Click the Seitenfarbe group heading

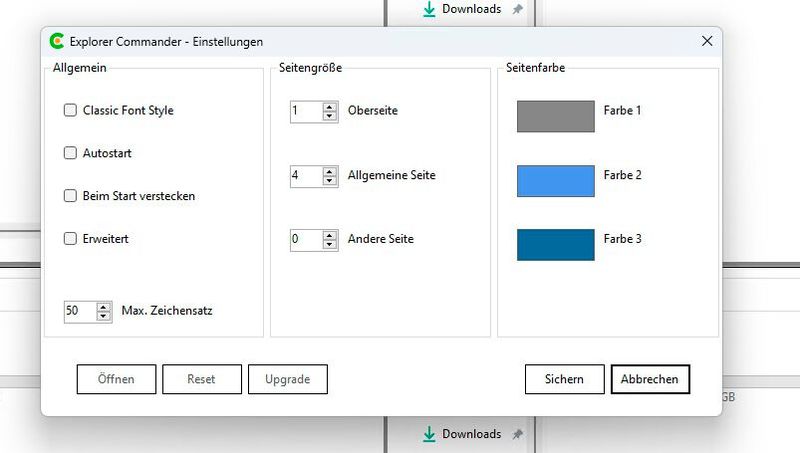[535, 68]
